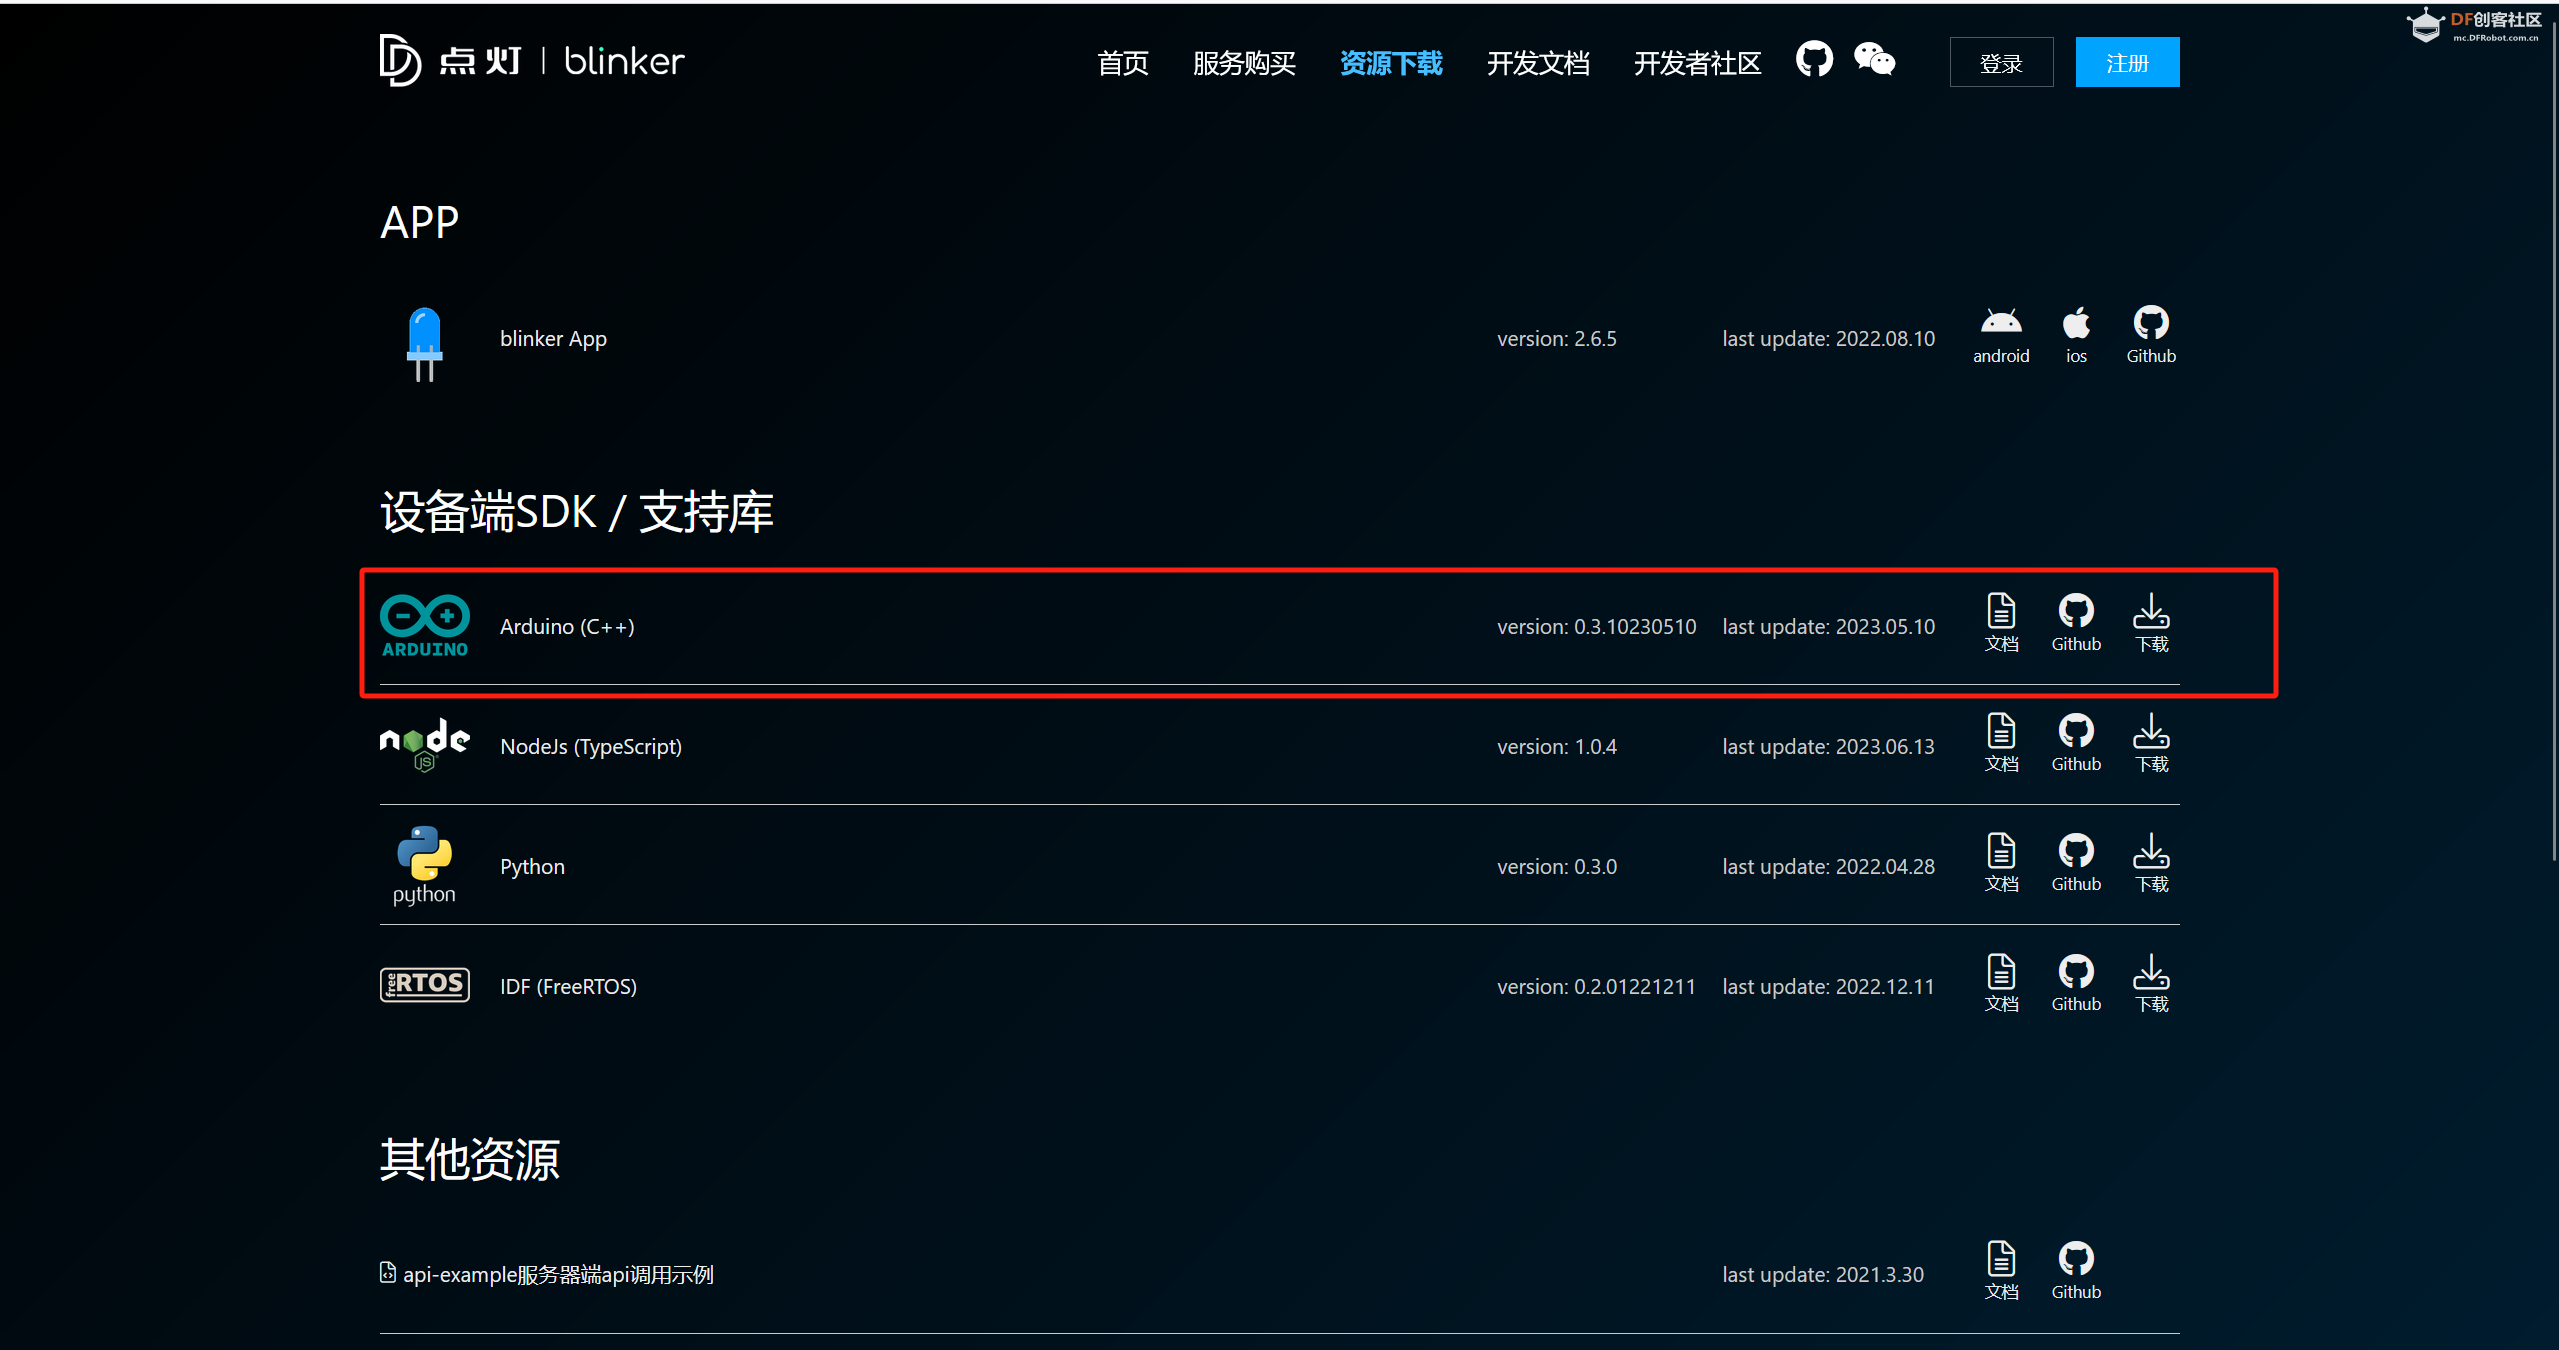Click Arduino (C++) name text

567,627
